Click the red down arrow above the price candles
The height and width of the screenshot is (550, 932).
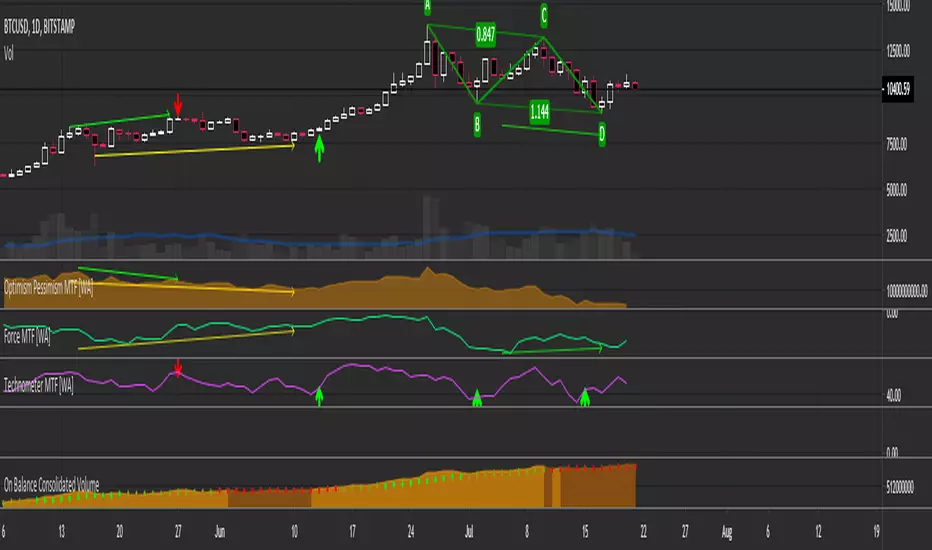pyautogui.click(x=178, y=105)
